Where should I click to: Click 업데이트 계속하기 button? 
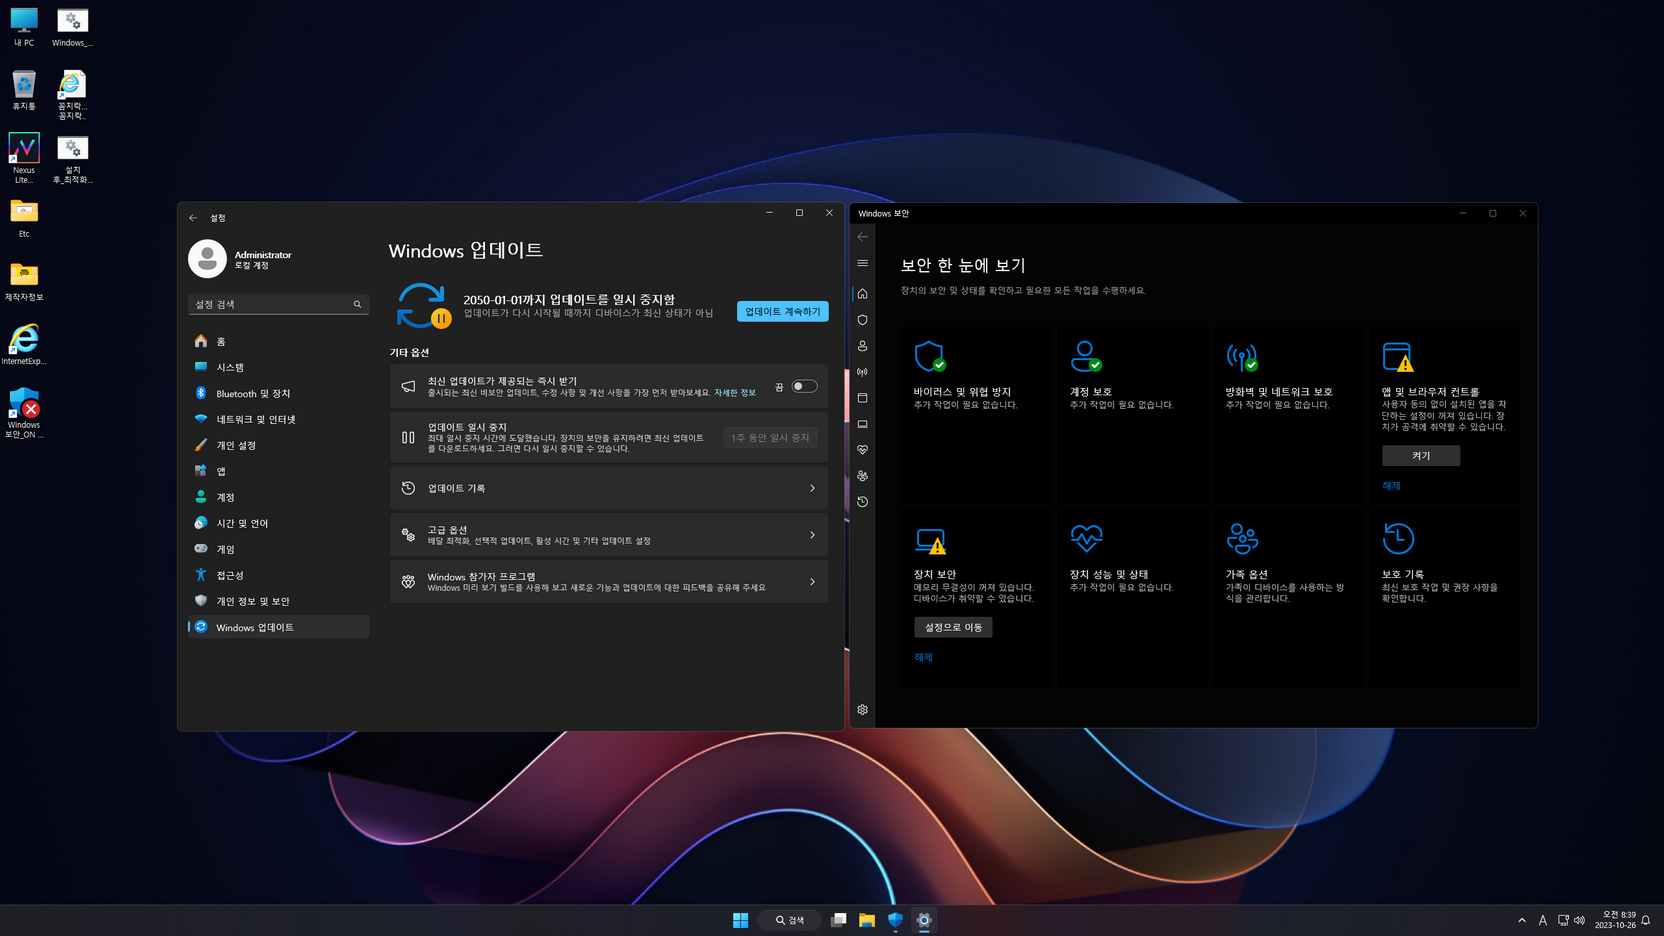782,311
